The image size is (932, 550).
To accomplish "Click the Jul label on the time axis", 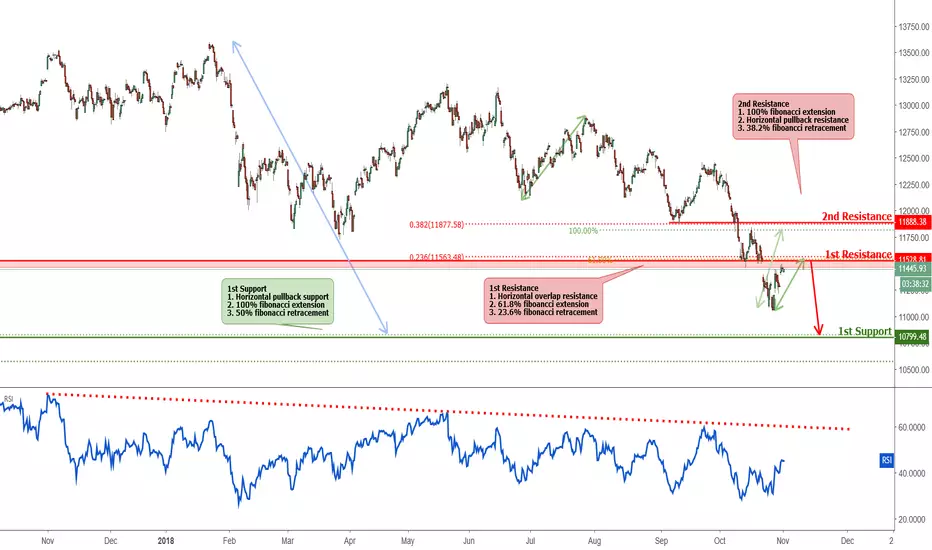I will pos(530,540).
